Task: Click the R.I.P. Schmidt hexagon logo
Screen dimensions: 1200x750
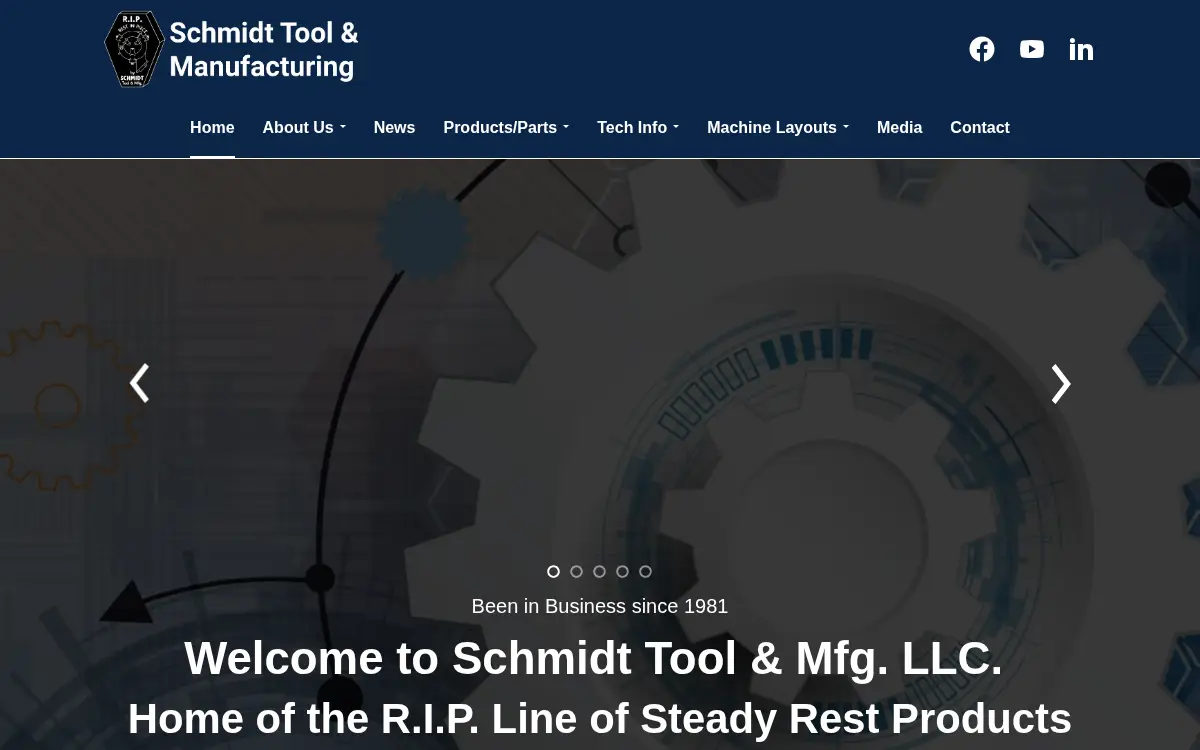Action: pos(134,49)
